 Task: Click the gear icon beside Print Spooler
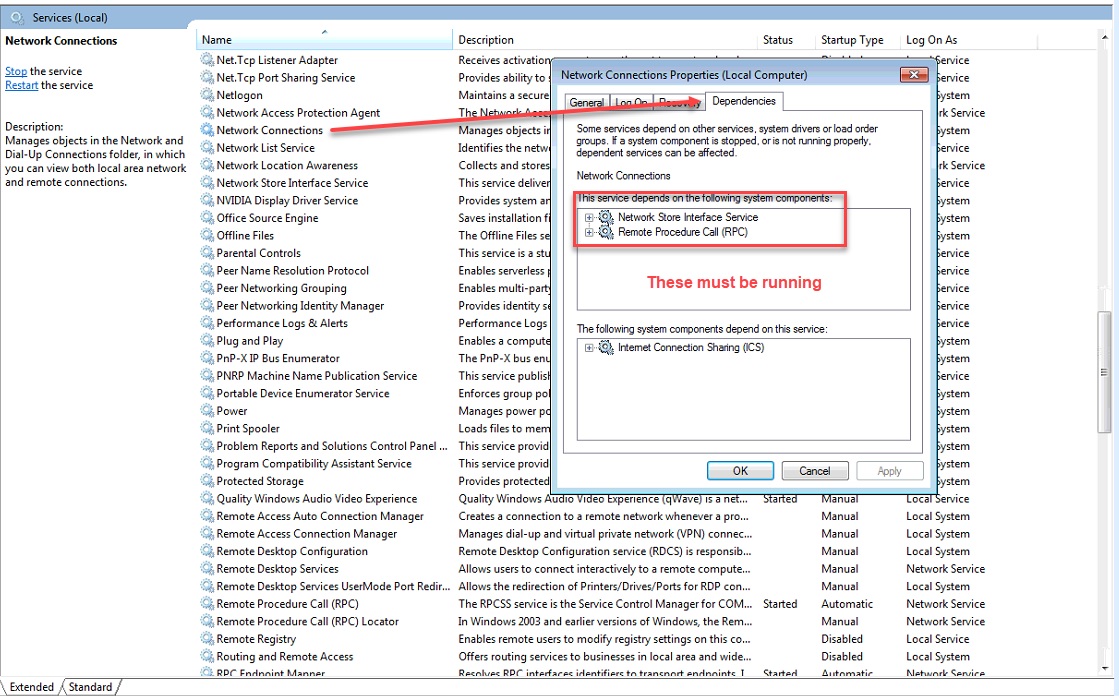pos(207,428)
